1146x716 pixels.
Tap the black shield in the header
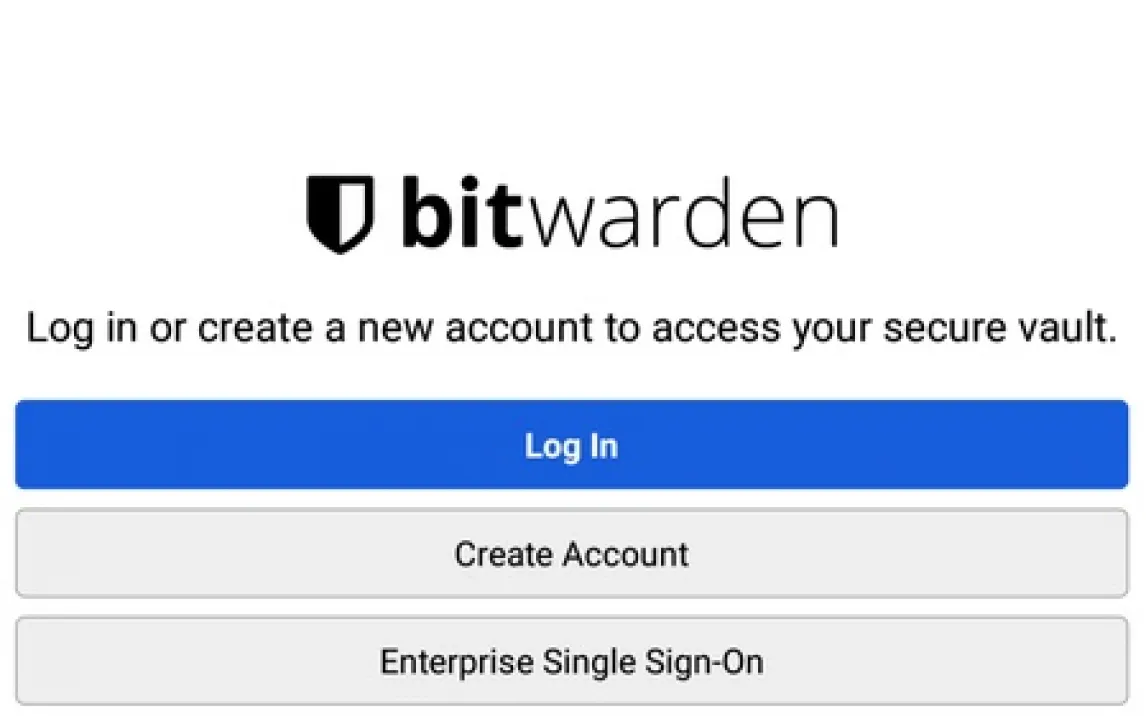(340, 213)
